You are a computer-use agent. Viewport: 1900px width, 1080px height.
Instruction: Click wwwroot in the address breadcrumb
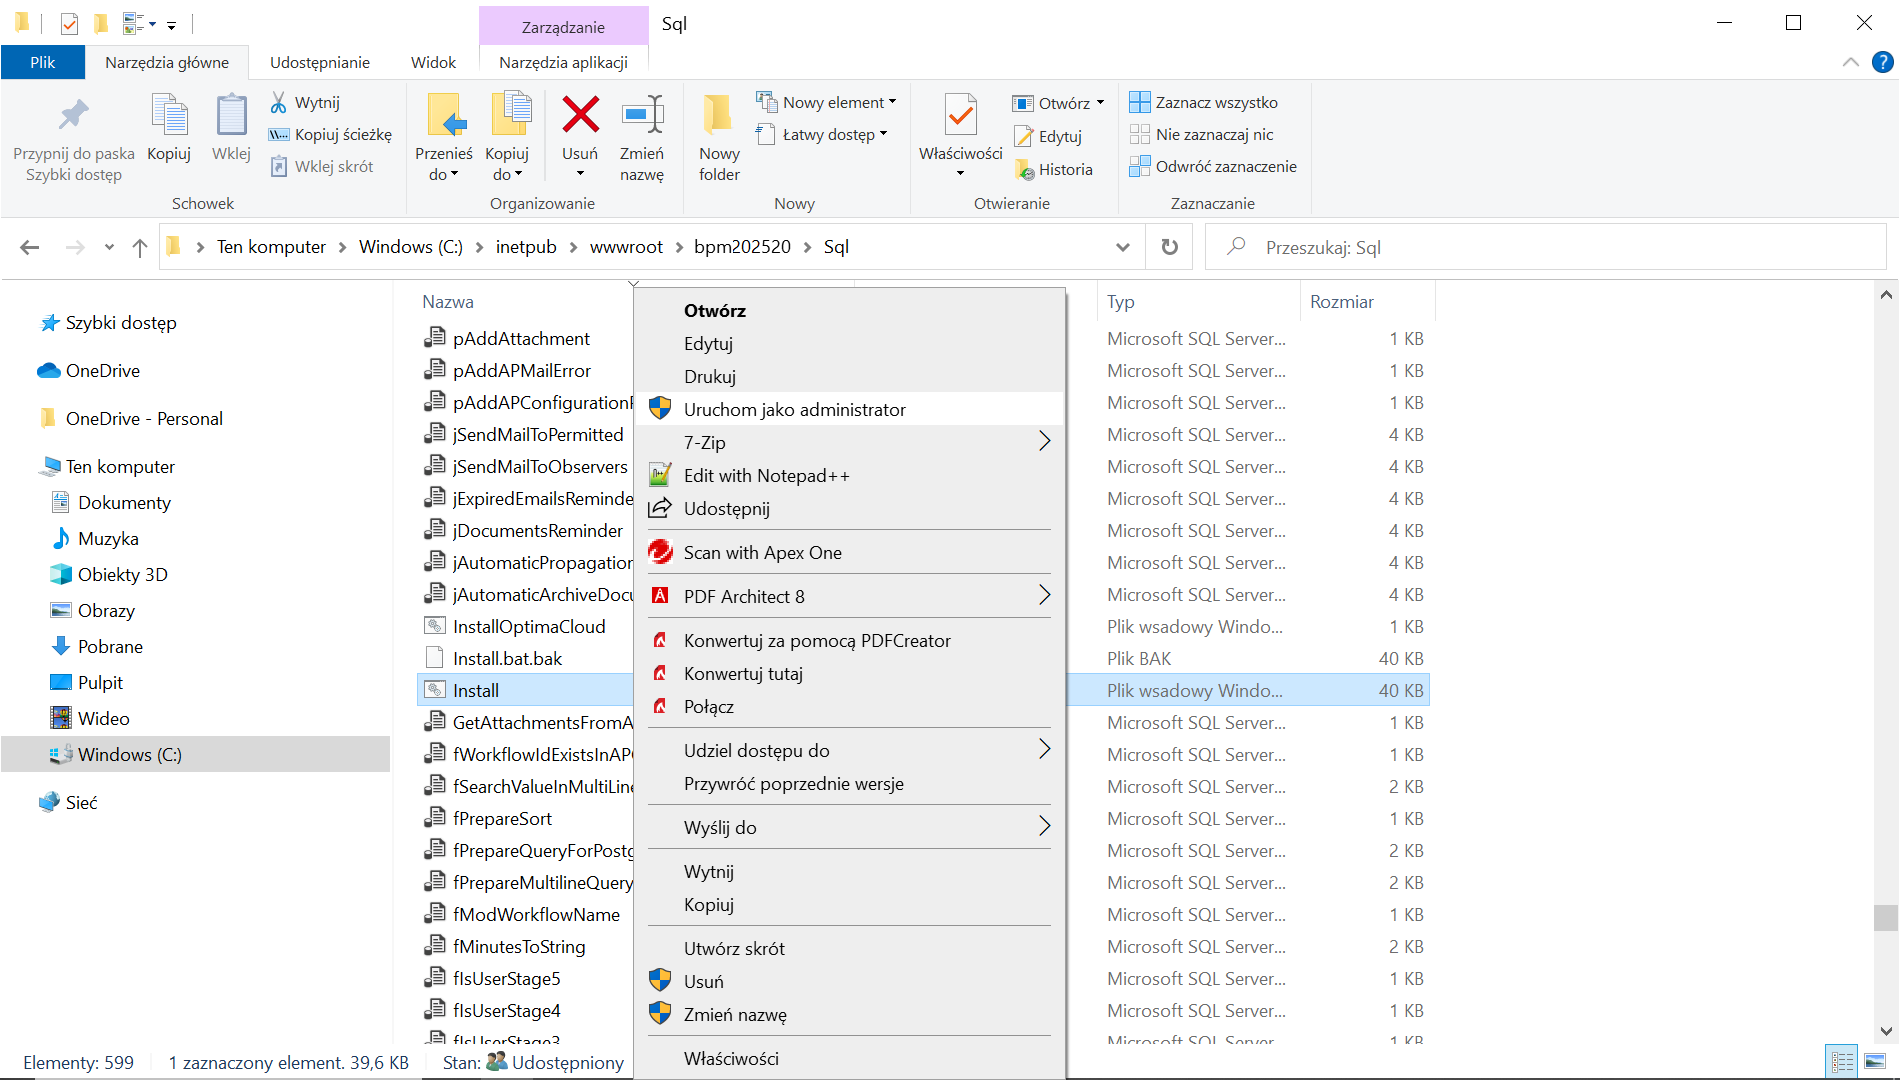(626, 247)
